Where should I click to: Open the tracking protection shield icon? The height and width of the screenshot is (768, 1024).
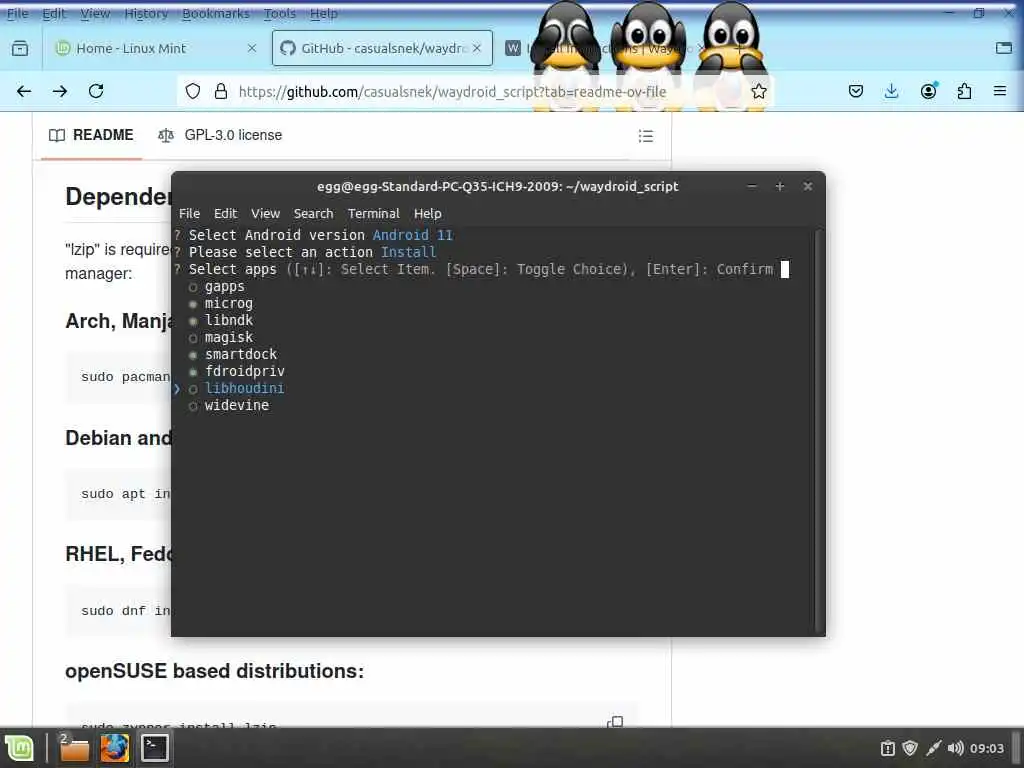click(x=193, y=91)
